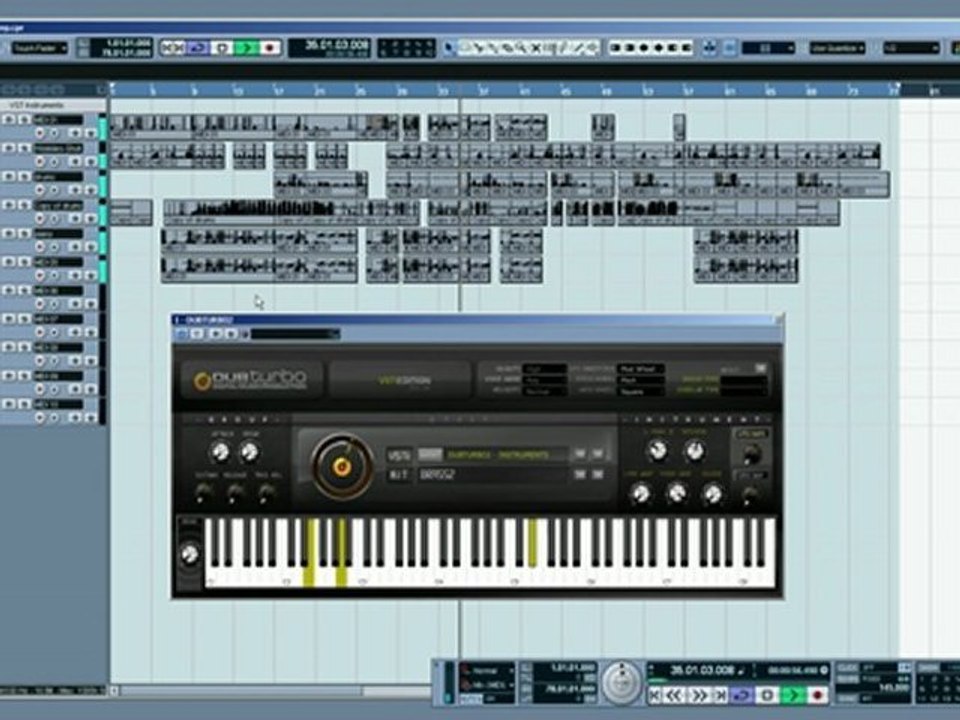Click the upper LFO knob at right edge

(x=751, y=455)
